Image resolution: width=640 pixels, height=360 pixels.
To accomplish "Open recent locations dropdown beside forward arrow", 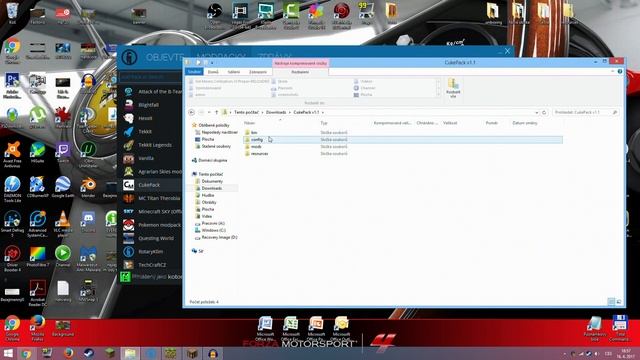I will point(209,112).
